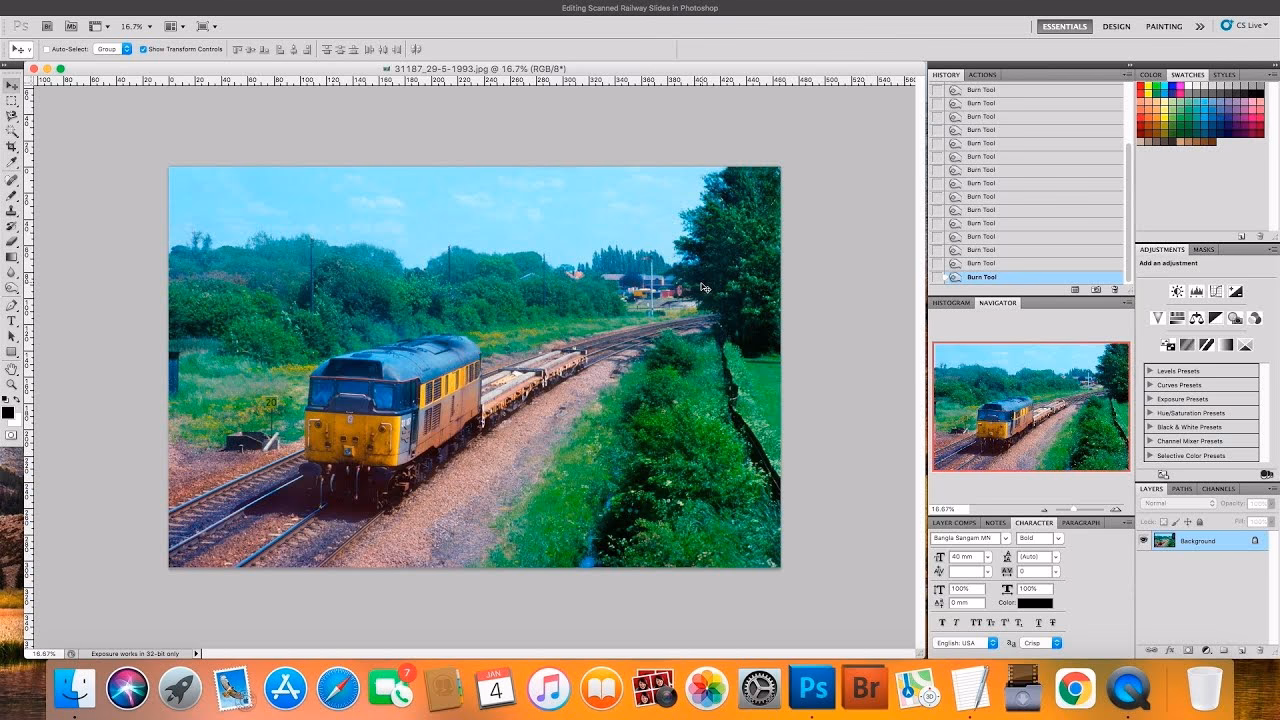Image resolution: width=1280 pixels, height=720 pixels.
Task: Expand the Curves Presets list
Action: click(1150, 385)
